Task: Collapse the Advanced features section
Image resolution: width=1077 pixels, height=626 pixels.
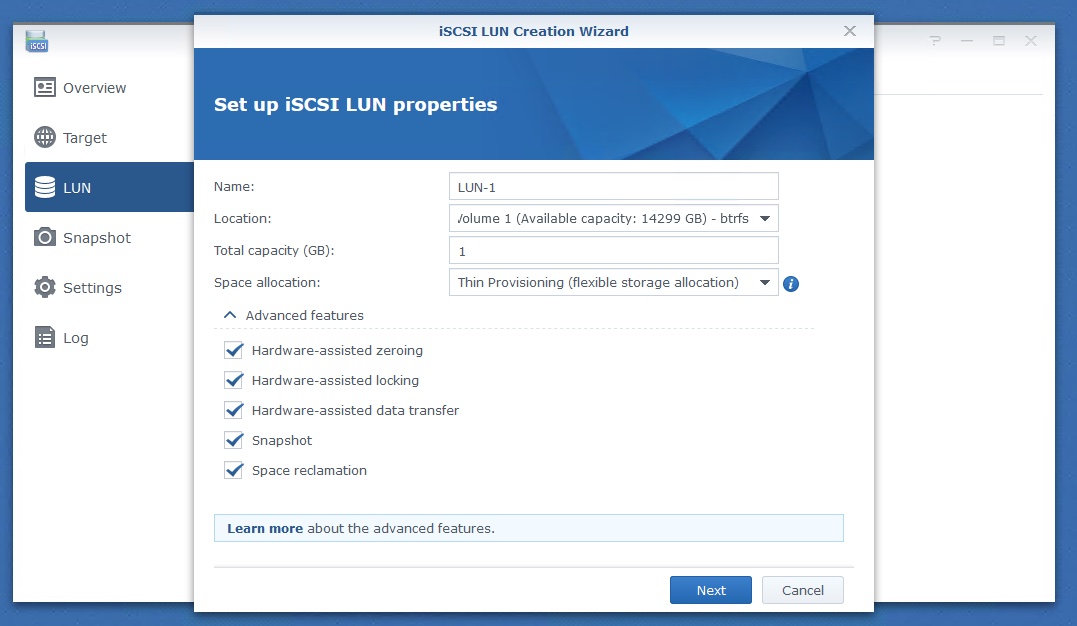Action: coord(231,315)
